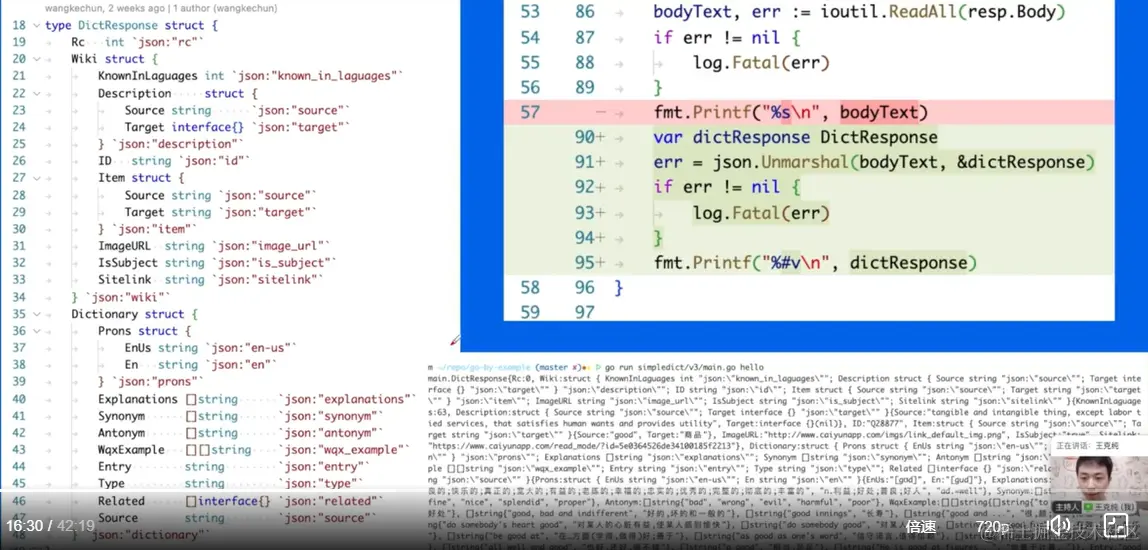This screenshot has width=1148, height=550.
Task: Click the speaker's webcam thumbnail
Action: point(1098,478)
